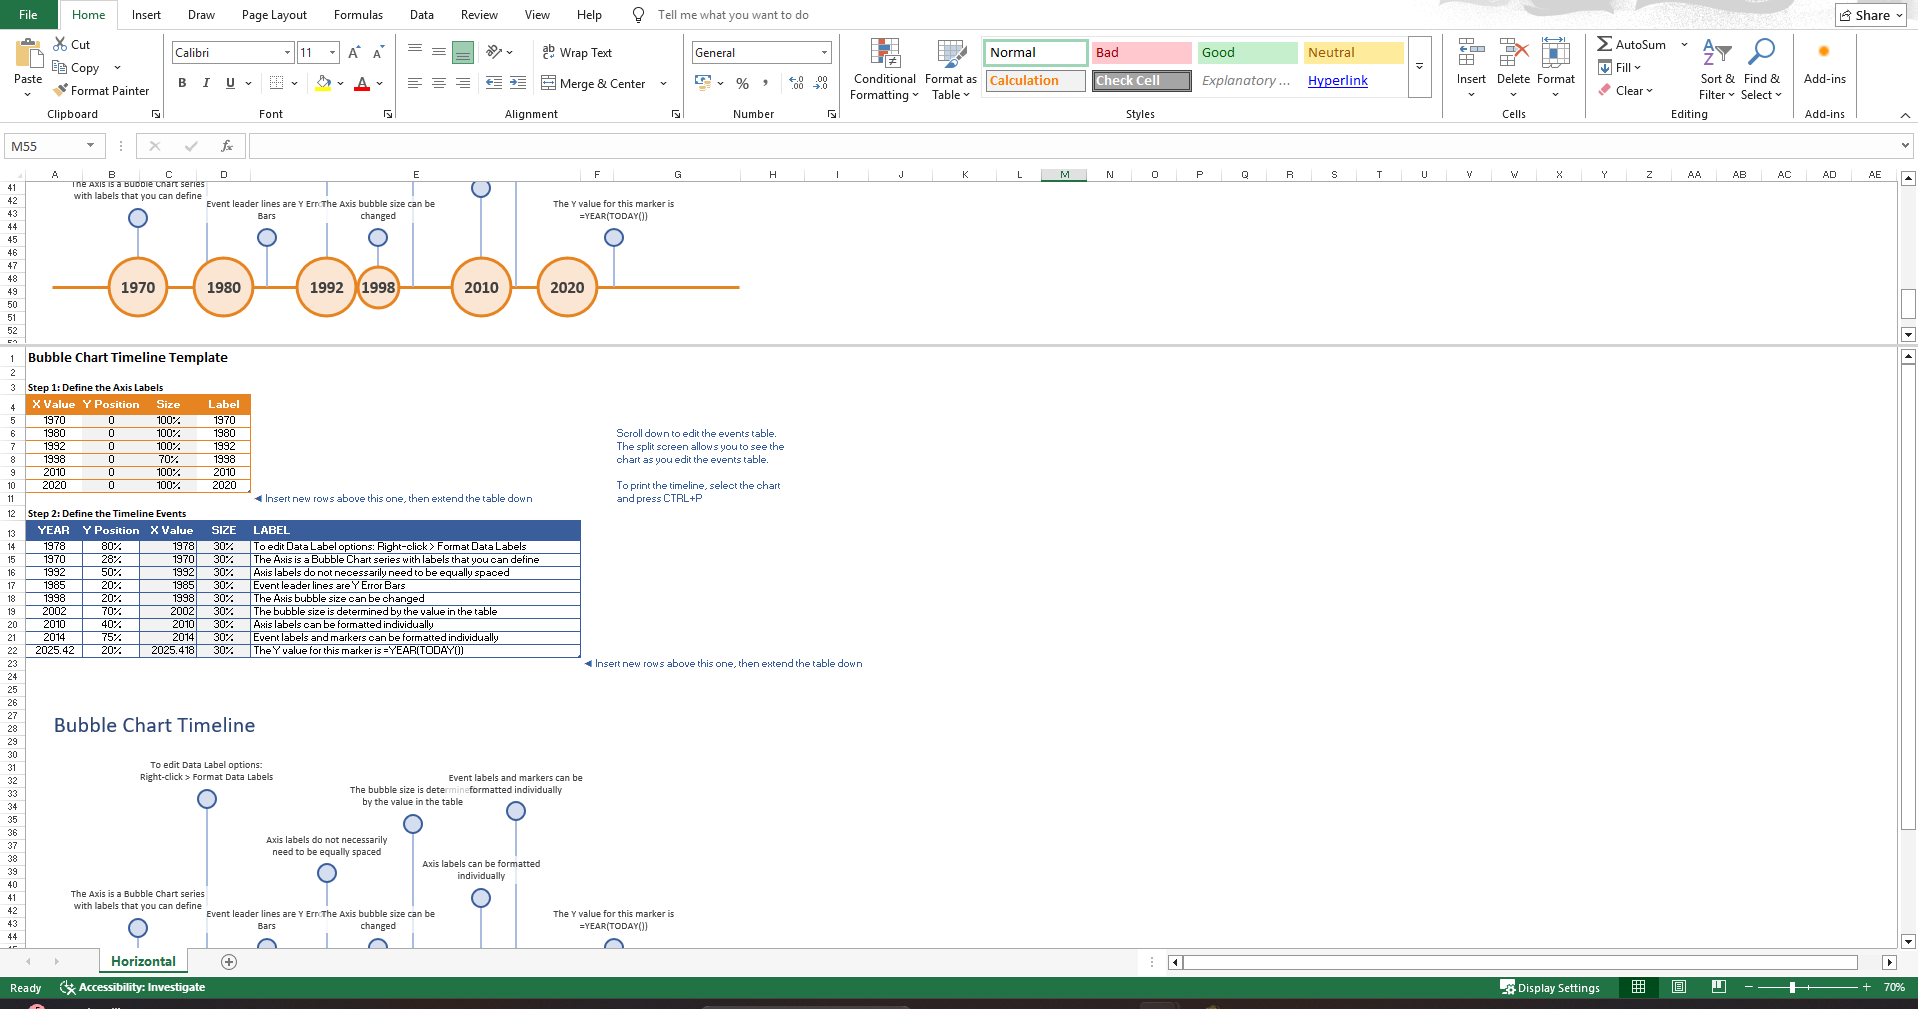Click the Insert Function fx icon
This screenshot has width=1918, height=1009.
coord(227,146)
